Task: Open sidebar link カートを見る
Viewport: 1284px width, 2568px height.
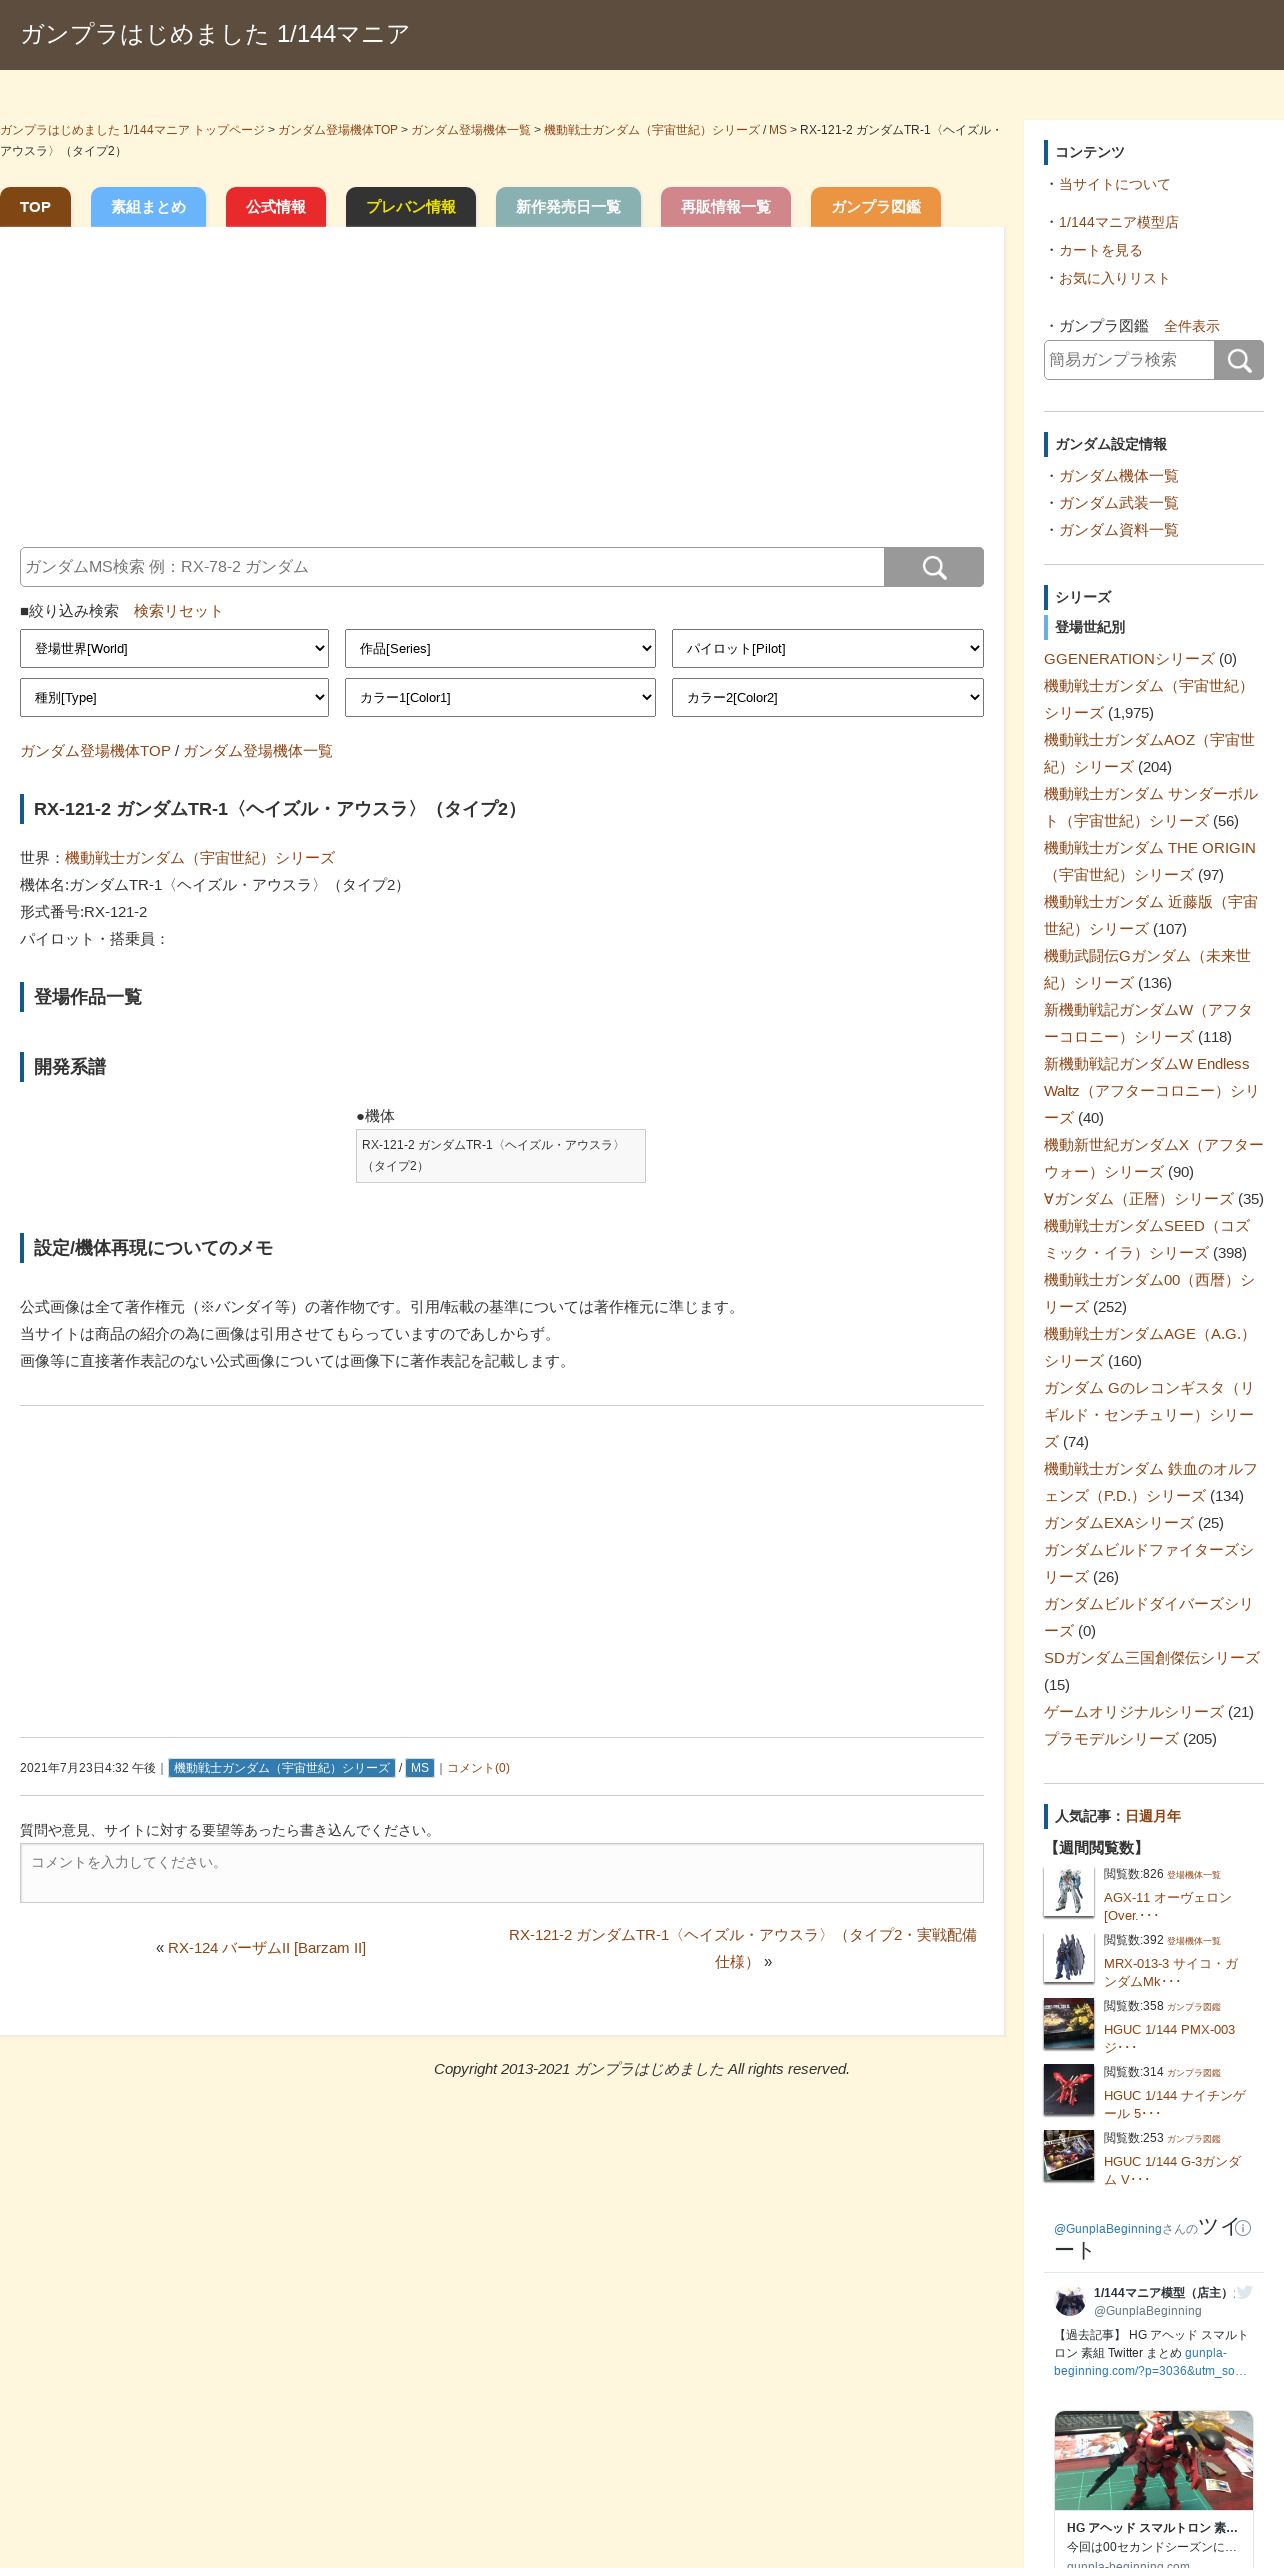Action: [1100, 250]
